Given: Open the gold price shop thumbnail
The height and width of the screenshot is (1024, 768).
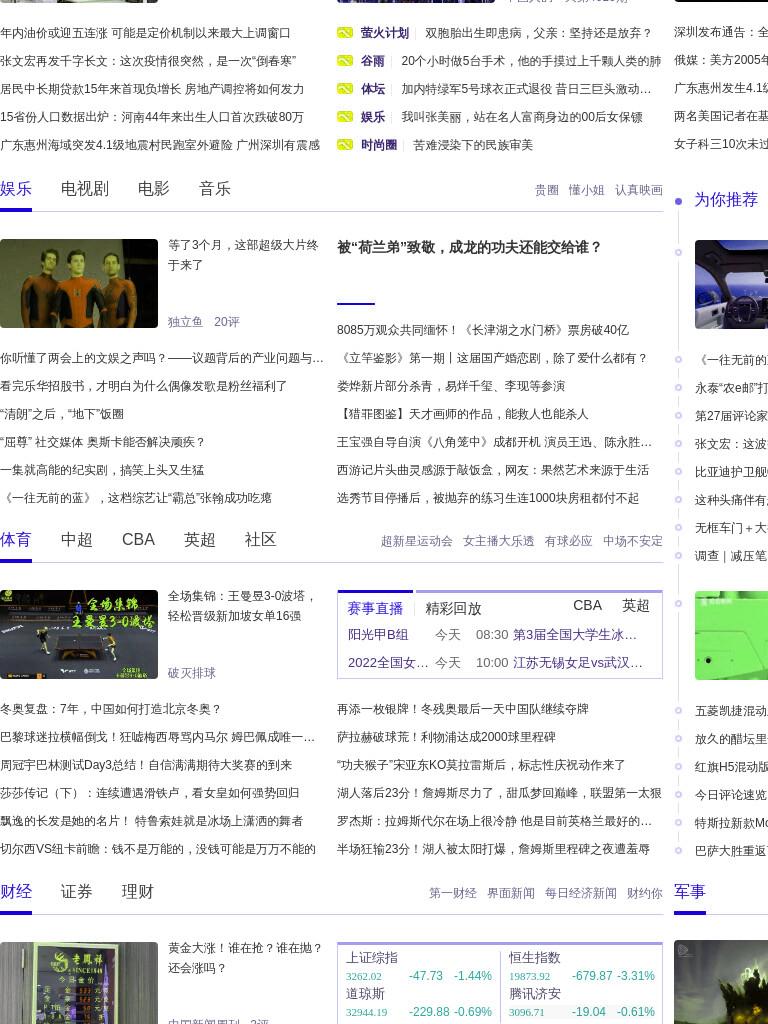Looking at the screenshot, I should pyautogui.click(x=79, y=983).
